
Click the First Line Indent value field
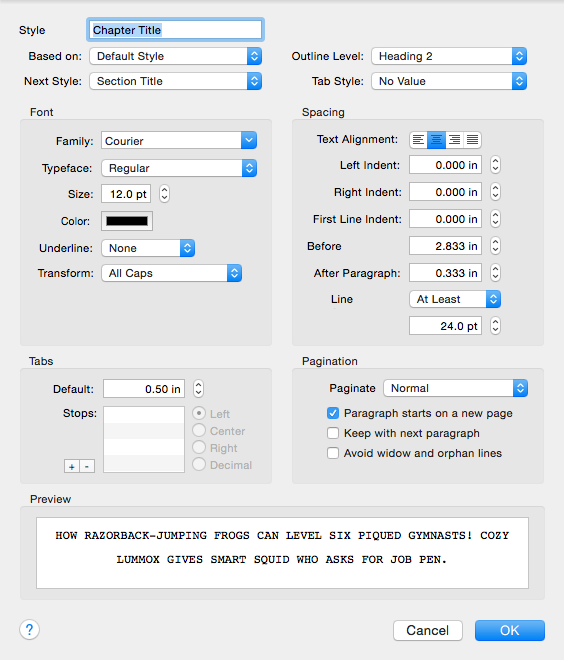coord(445,219)
